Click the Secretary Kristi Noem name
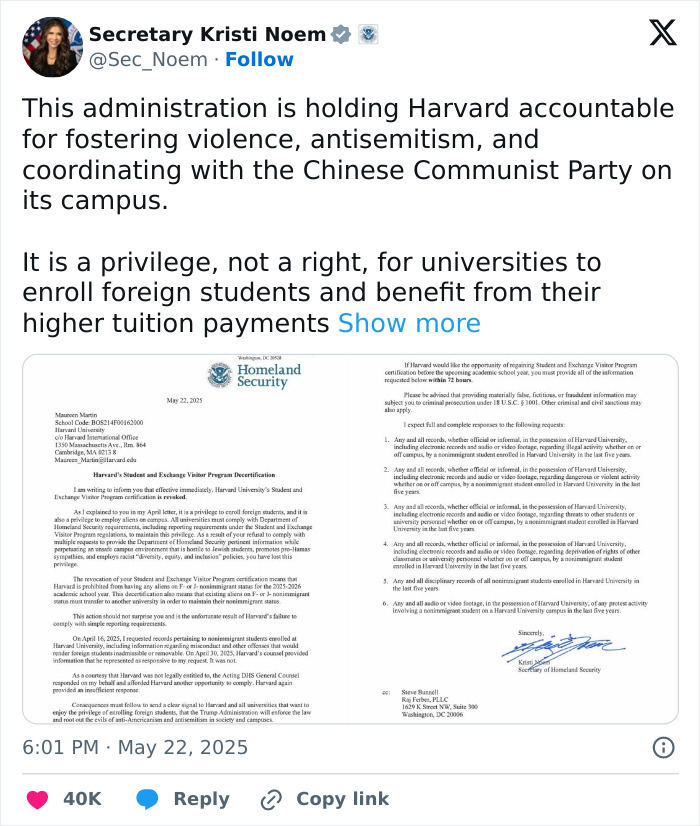This screenshot has height=826, width=700. [x=206, y=33]
